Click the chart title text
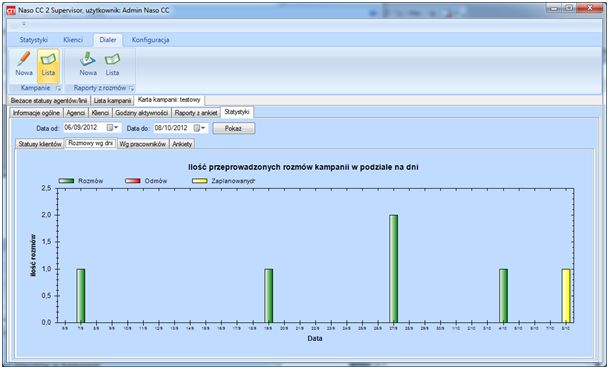This screenshot has width=609, height=369. pos(303,167)
